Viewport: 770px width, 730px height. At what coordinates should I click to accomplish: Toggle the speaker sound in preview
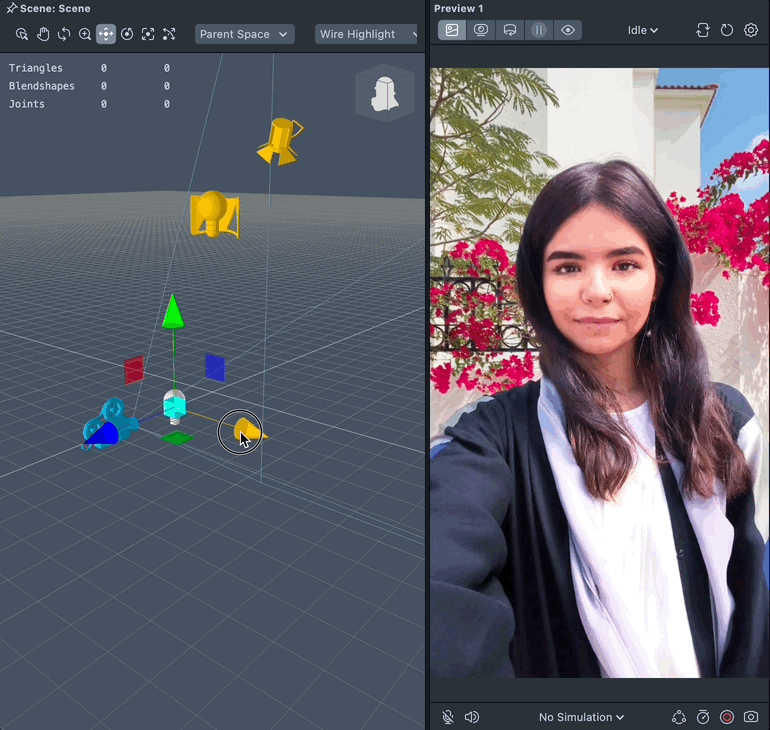tap(472, 717)
